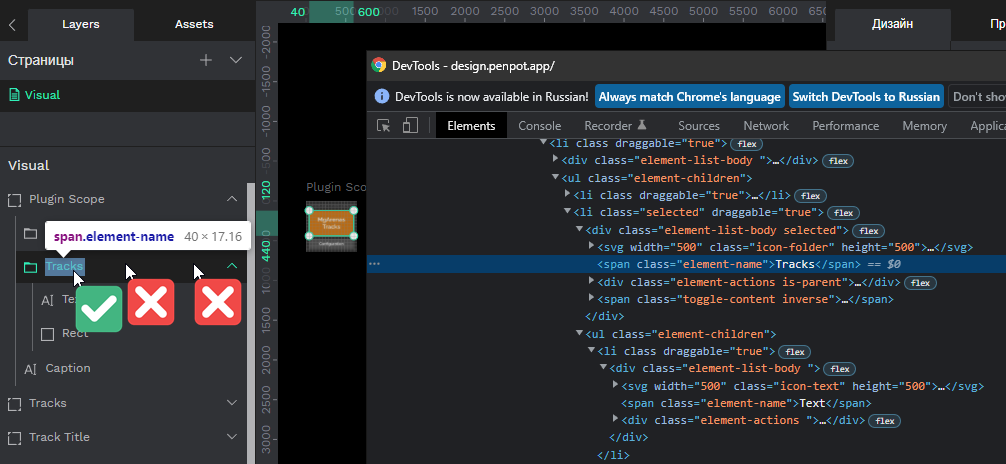Go back using the left arrow beside Layers

click(x=12, y=24)
